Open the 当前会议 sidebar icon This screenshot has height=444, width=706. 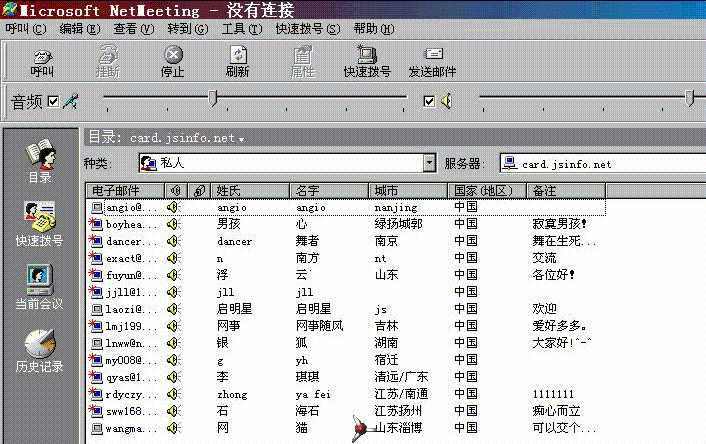(39, 287)
